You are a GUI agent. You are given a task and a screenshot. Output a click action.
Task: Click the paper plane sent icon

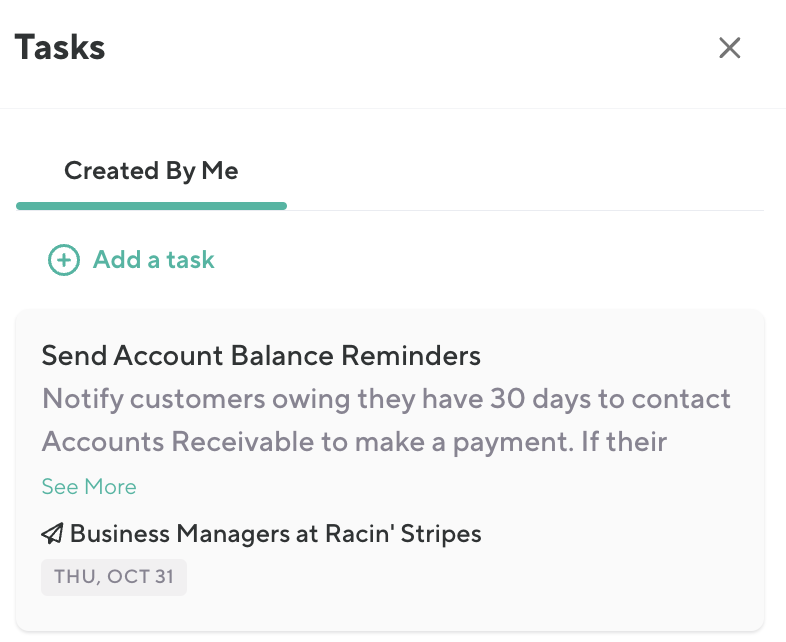coord(53,534)
